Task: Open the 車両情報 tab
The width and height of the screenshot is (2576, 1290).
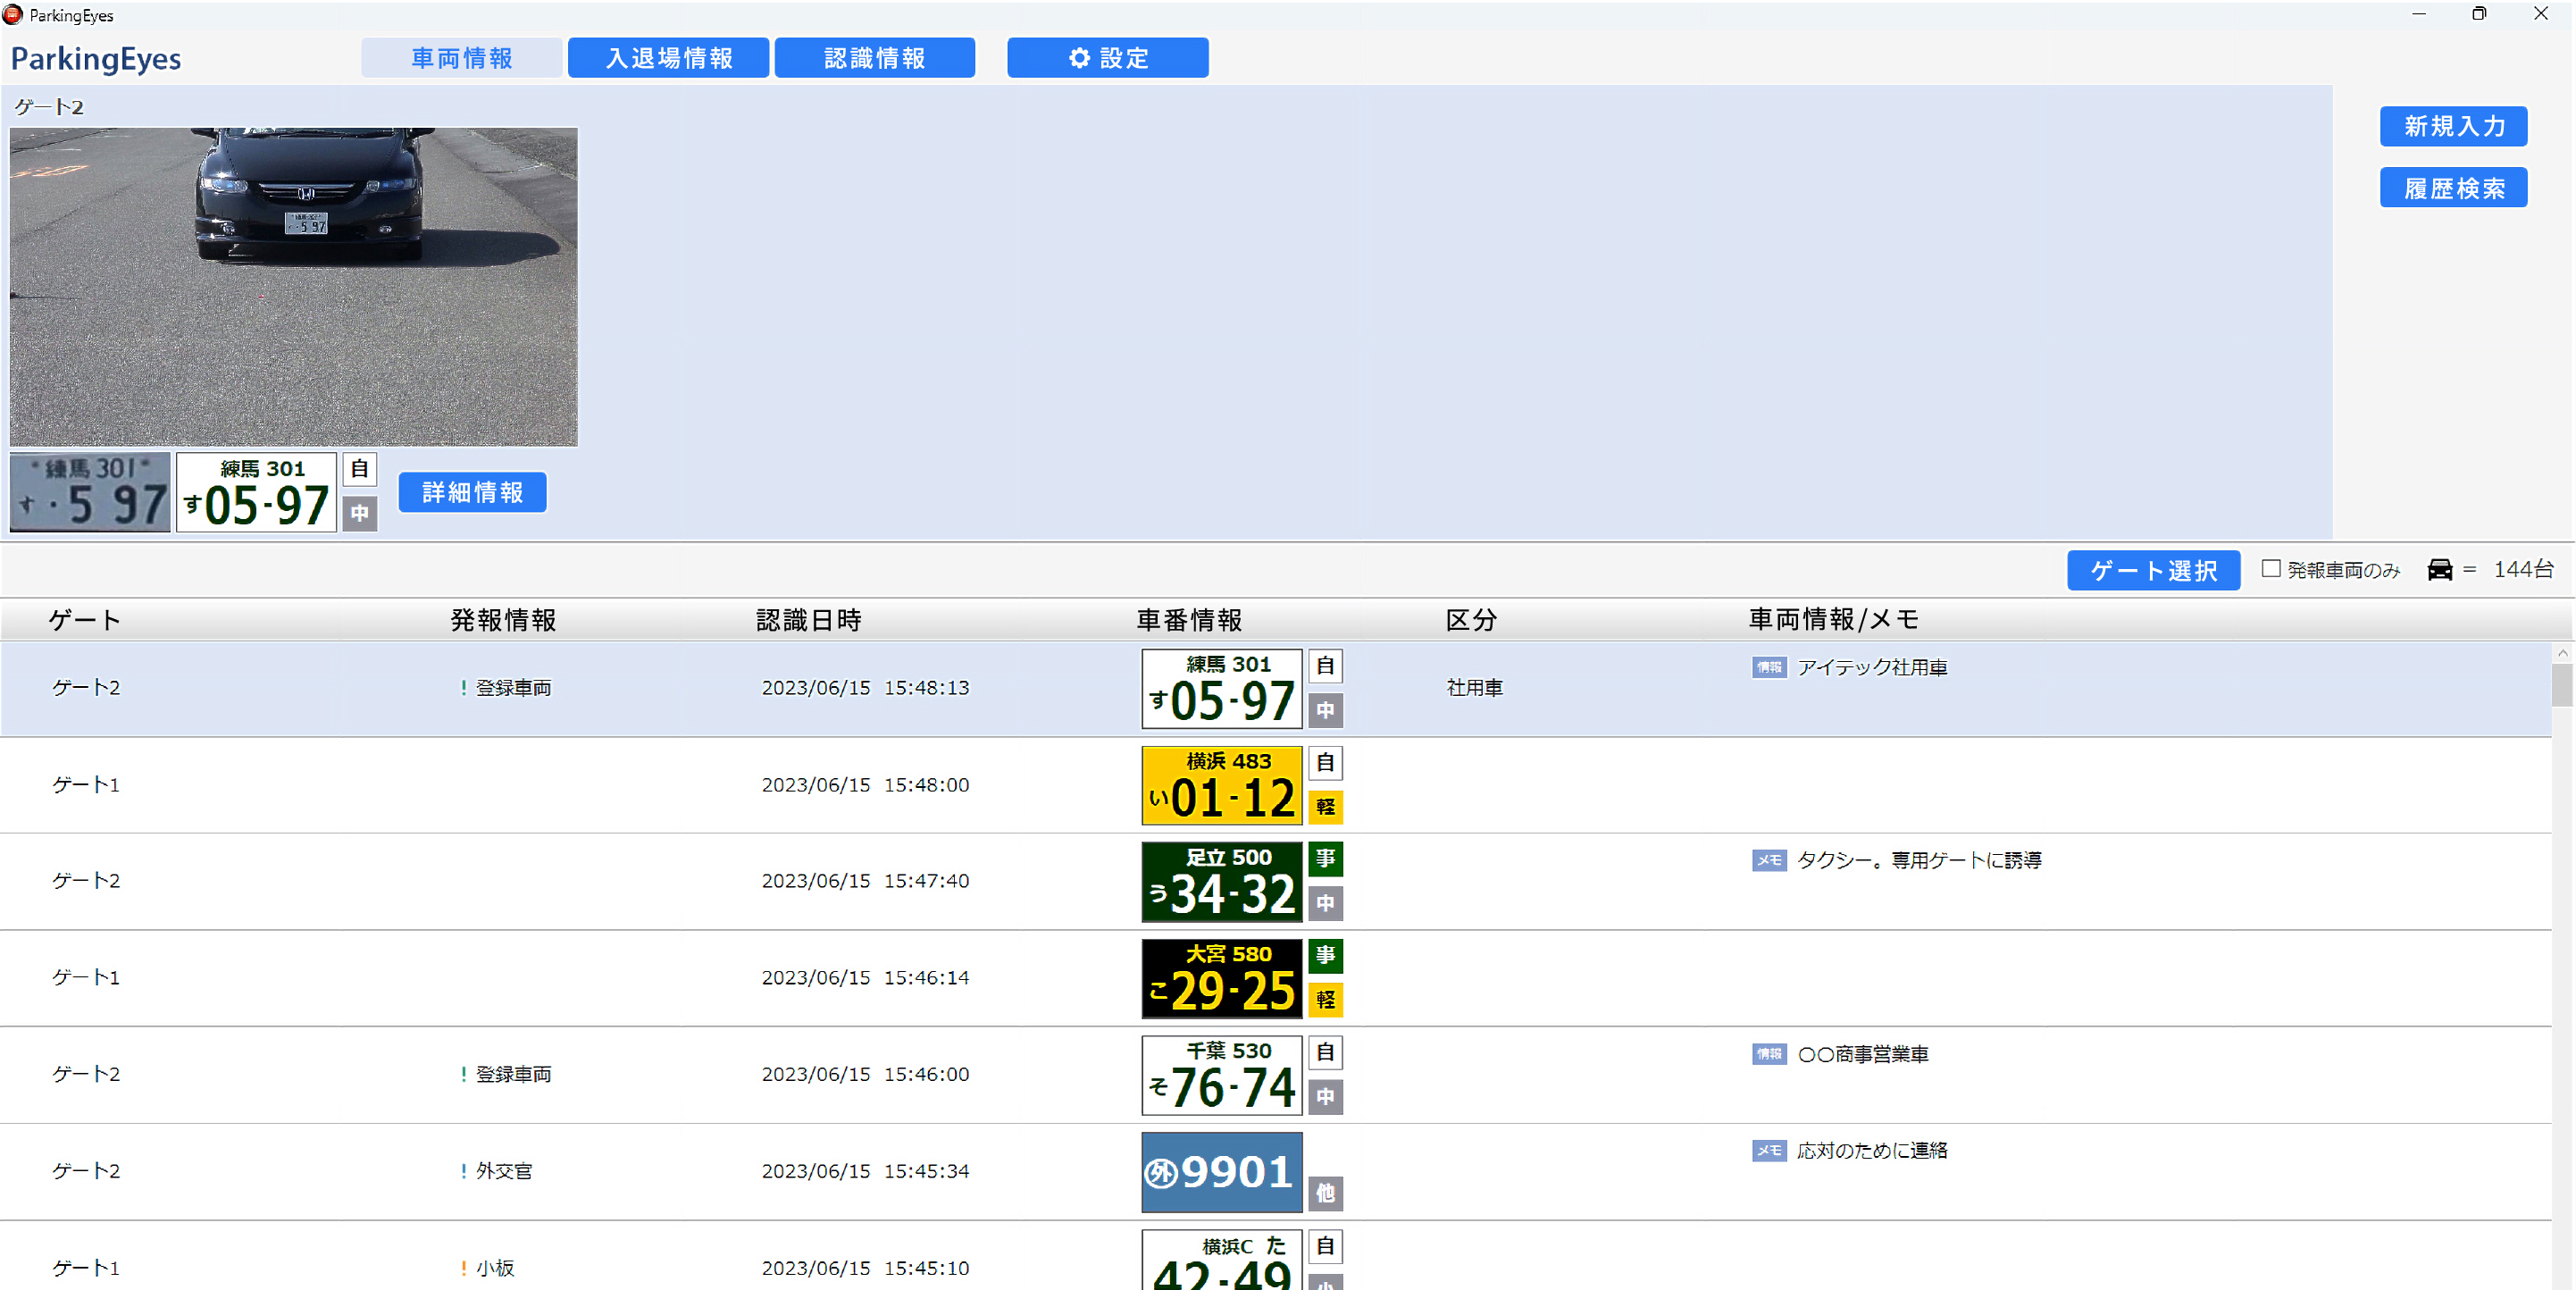Action: (x=461, y=58)
